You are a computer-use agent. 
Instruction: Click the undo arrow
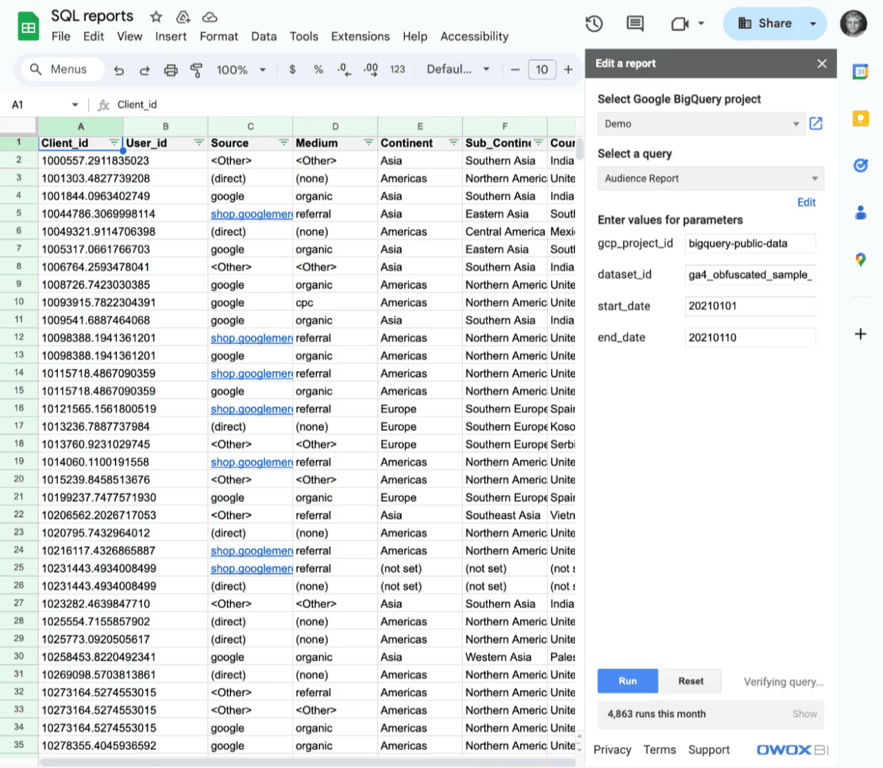(119, 70)
